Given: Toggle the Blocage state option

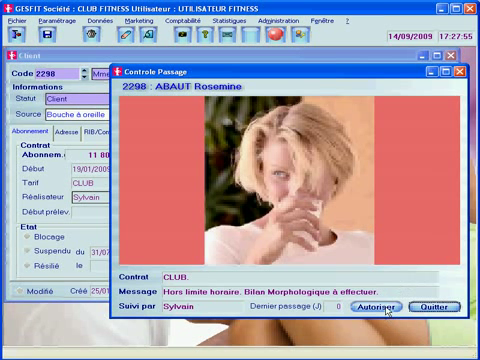Looking at the screenshot, I should click(x=27, y=237).
